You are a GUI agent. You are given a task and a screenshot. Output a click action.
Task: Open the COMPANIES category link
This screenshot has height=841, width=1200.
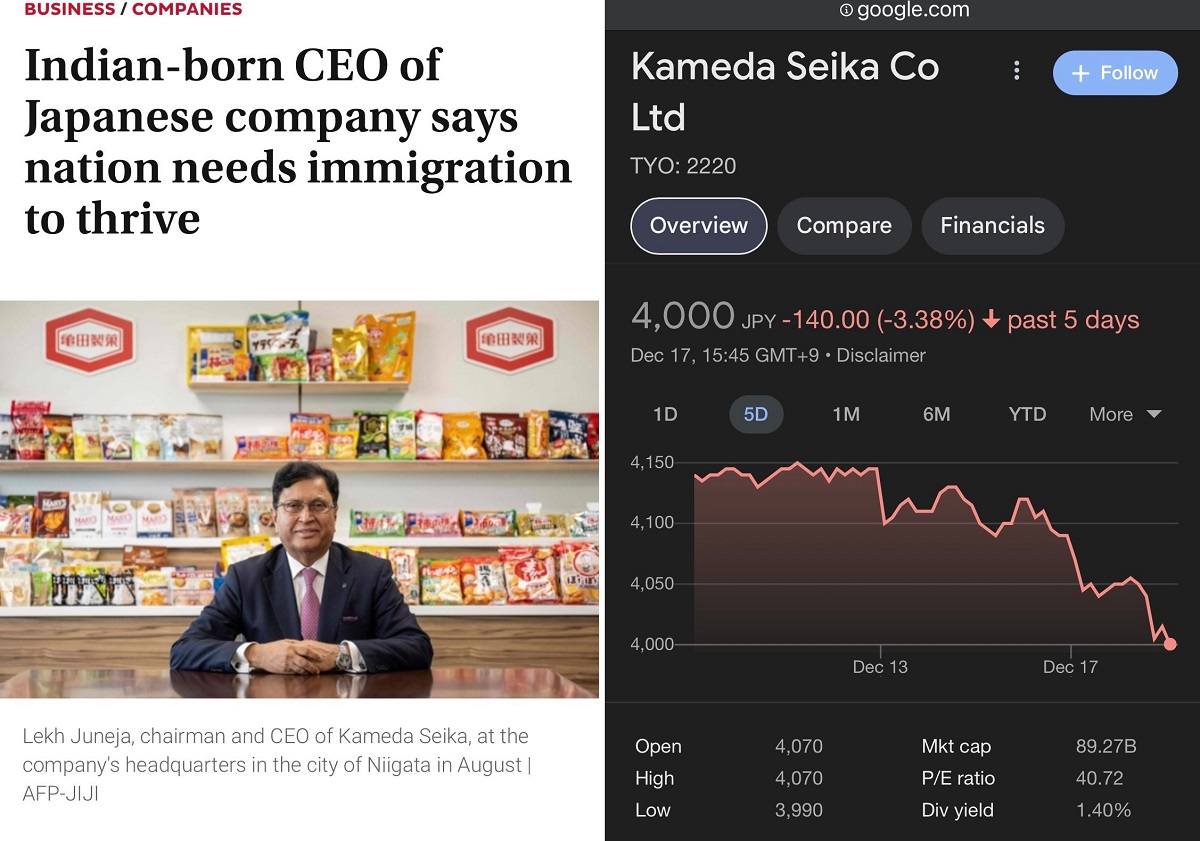click(187, 9)
